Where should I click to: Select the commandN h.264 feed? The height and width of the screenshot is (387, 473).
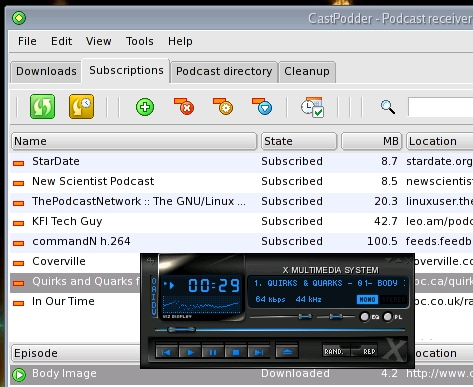click(x=241, y=242)
